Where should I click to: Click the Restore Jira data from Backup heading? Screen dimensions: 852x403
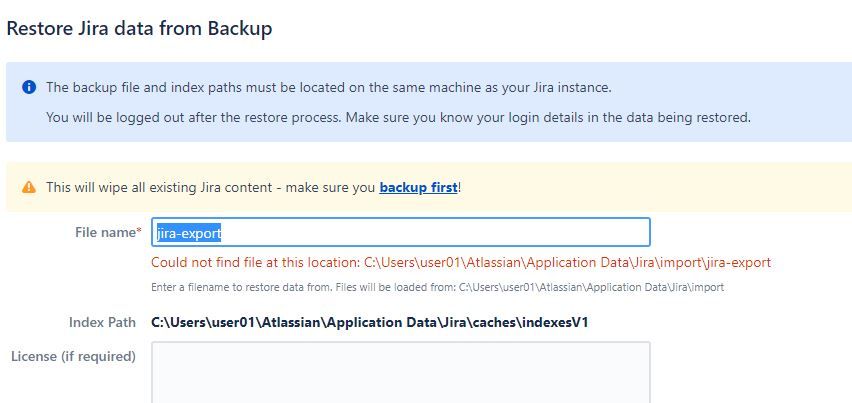click(139, 29)
